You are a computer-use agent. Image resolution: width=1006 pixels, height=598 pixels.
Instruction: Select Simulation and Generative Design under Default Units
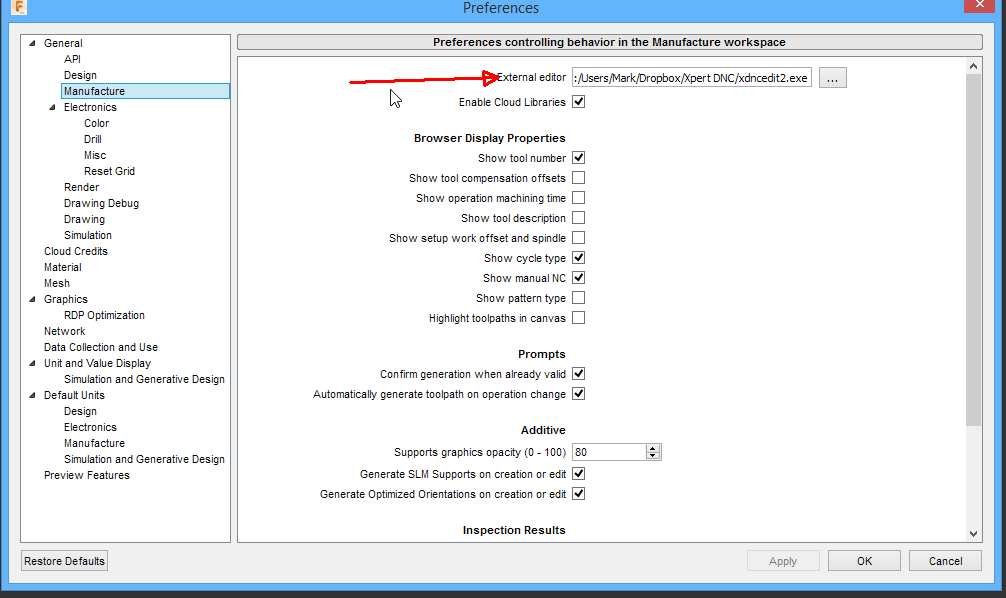(144, 459)
